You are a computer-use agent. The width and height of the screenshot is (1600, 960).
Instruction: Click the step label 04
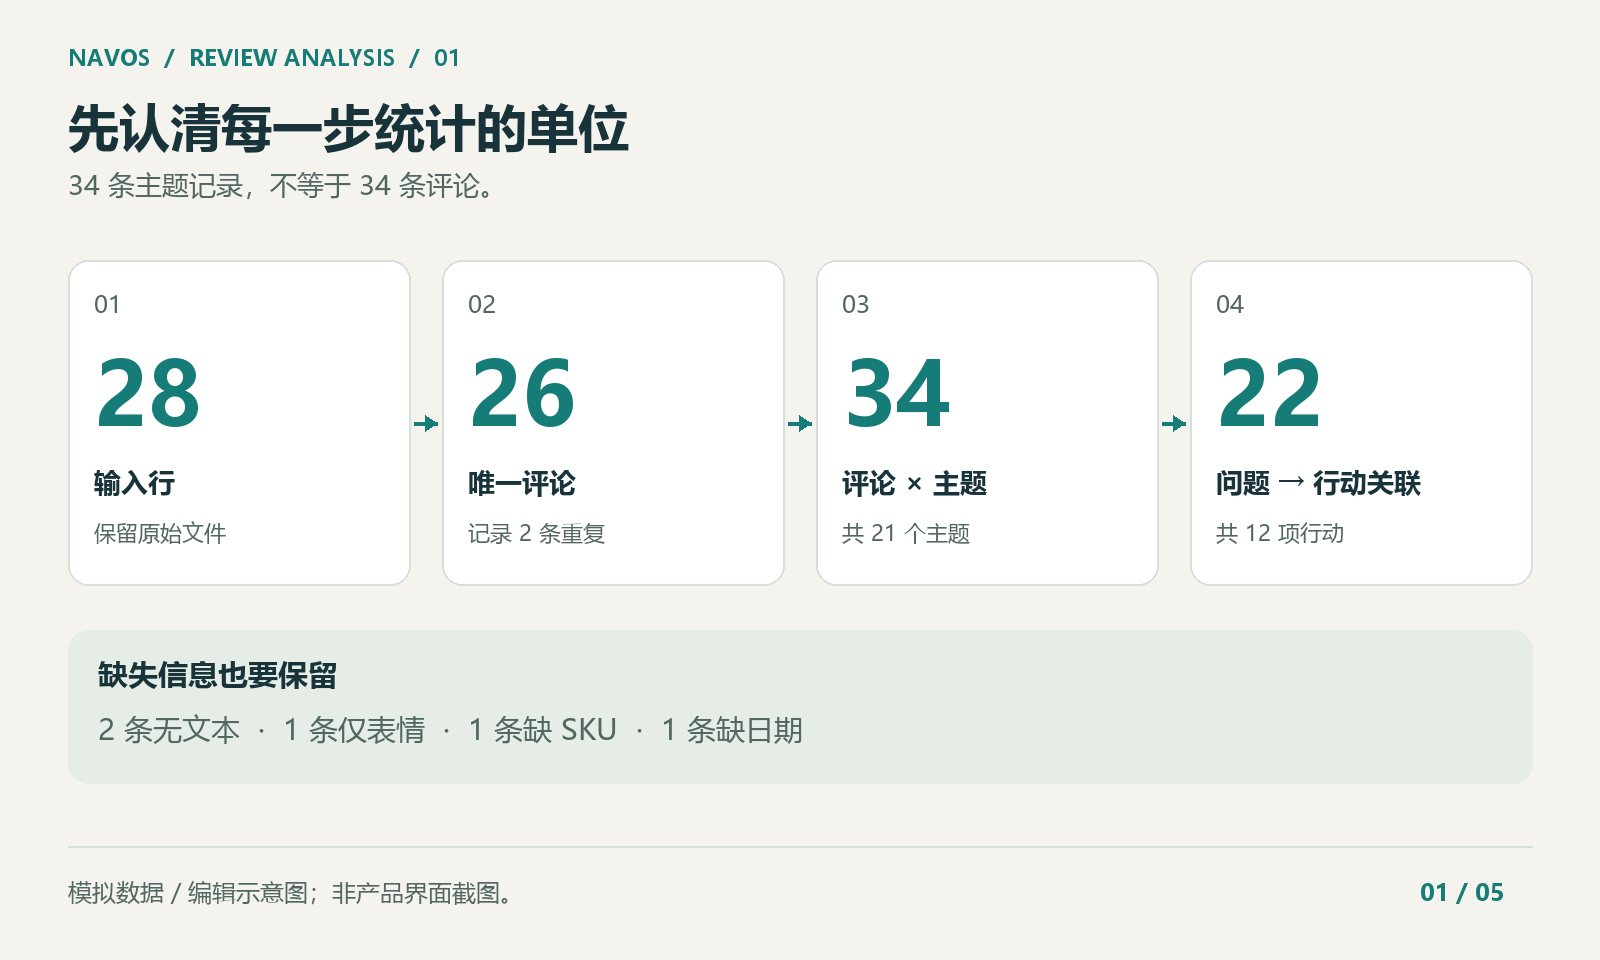[x=1229, y=305]
